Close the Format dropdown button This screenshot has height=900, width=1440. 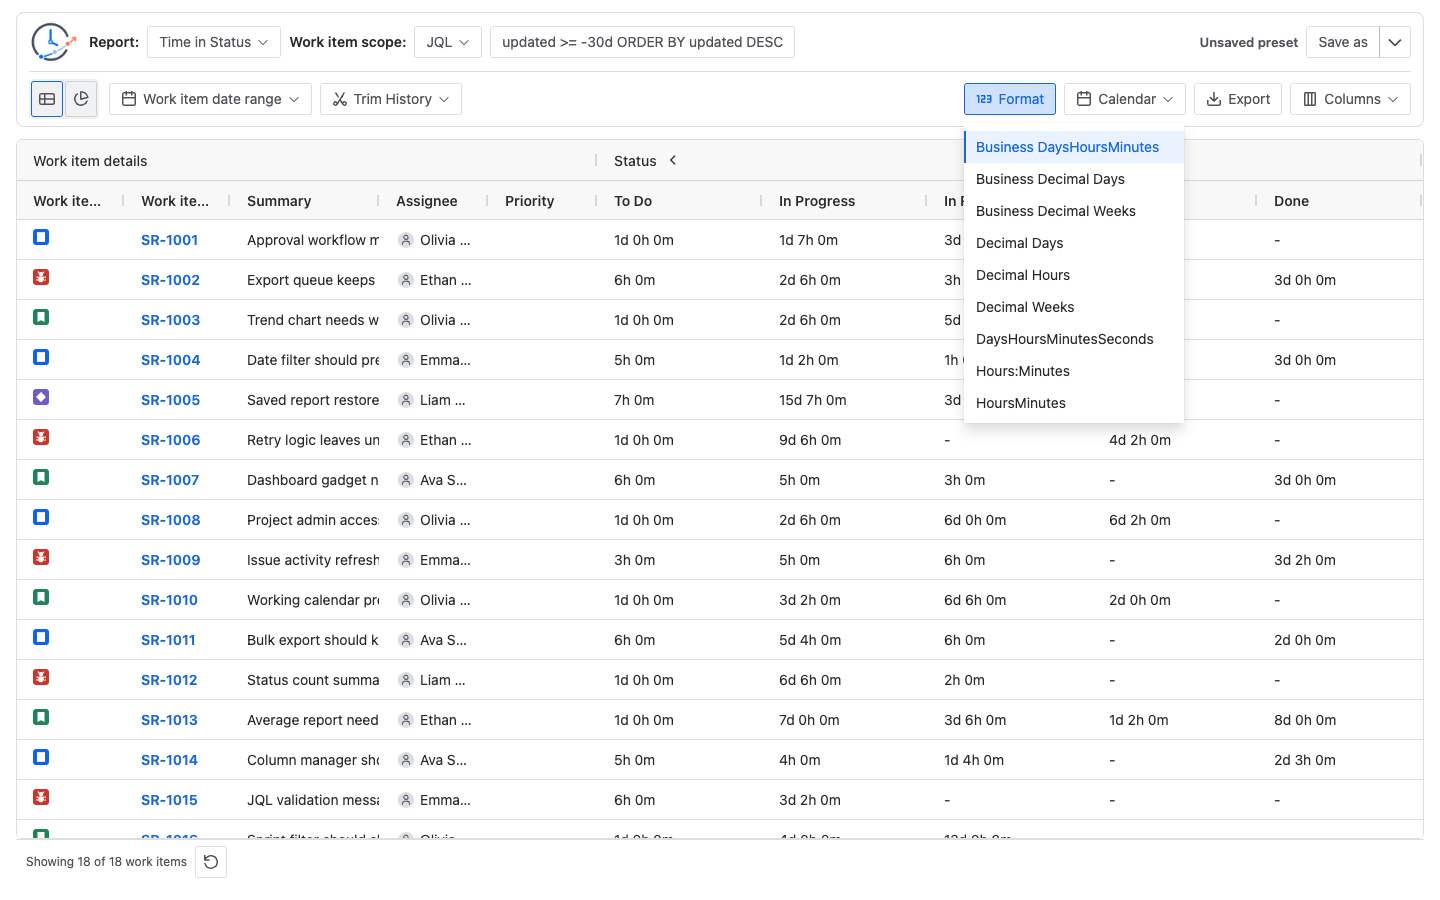1010,99
